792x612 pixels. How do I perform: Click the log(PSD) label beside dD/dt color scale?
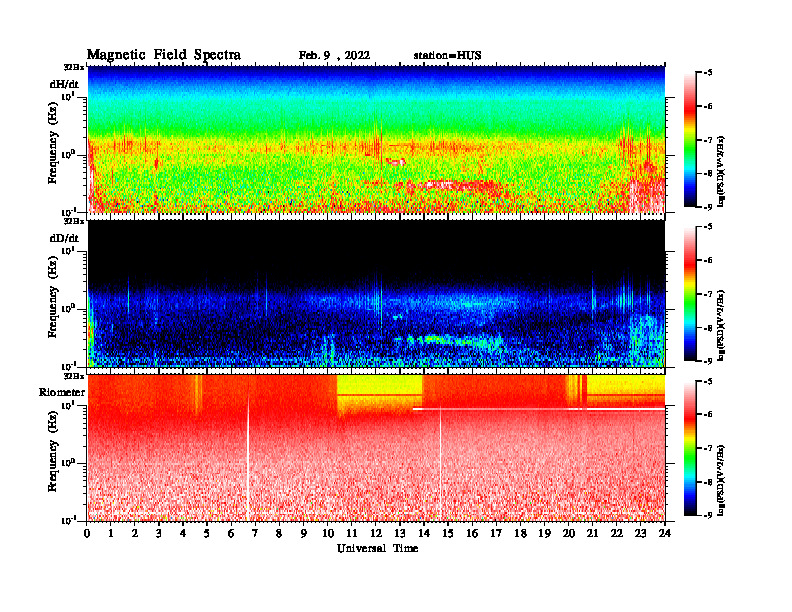point(722,325)
